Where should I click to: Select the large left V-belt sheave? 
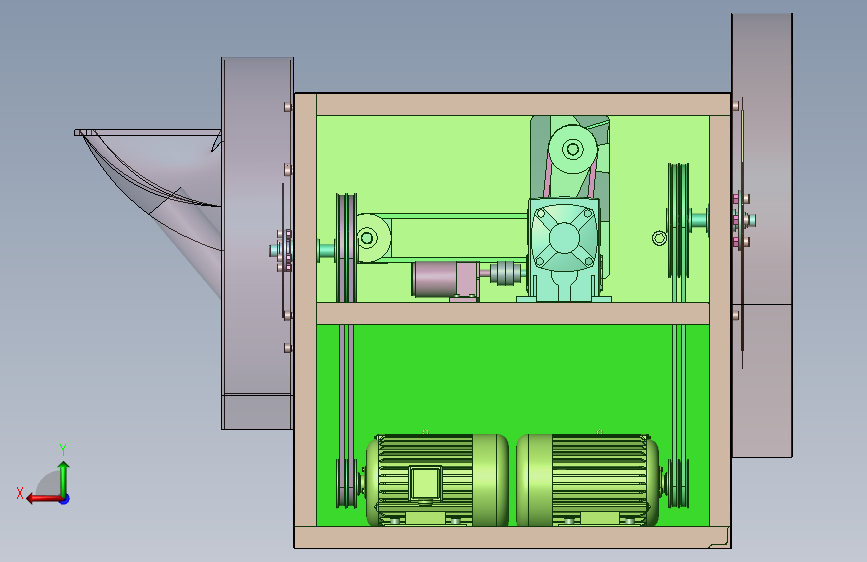(346, 248)
